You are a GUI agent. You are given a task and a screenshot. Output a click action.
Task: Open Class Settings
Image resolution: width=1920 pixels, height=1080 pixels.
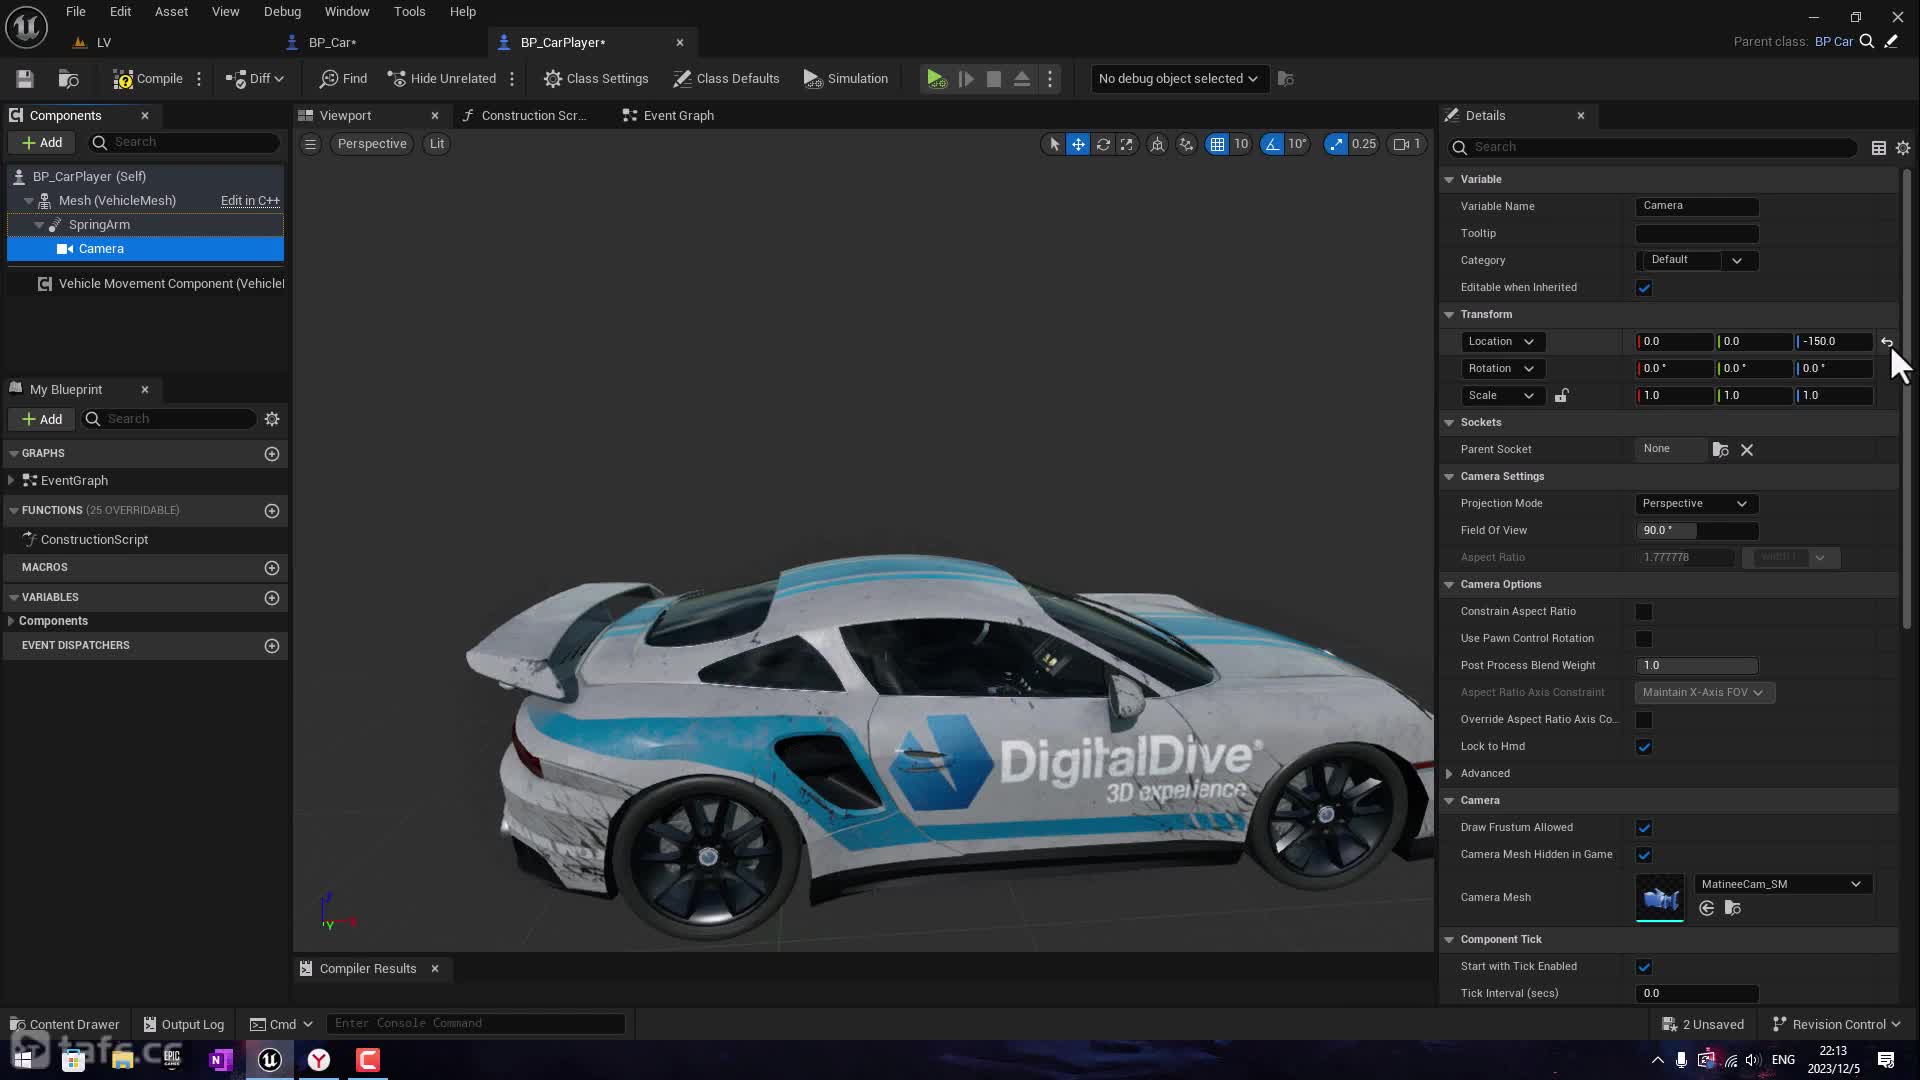pos(596,79)
